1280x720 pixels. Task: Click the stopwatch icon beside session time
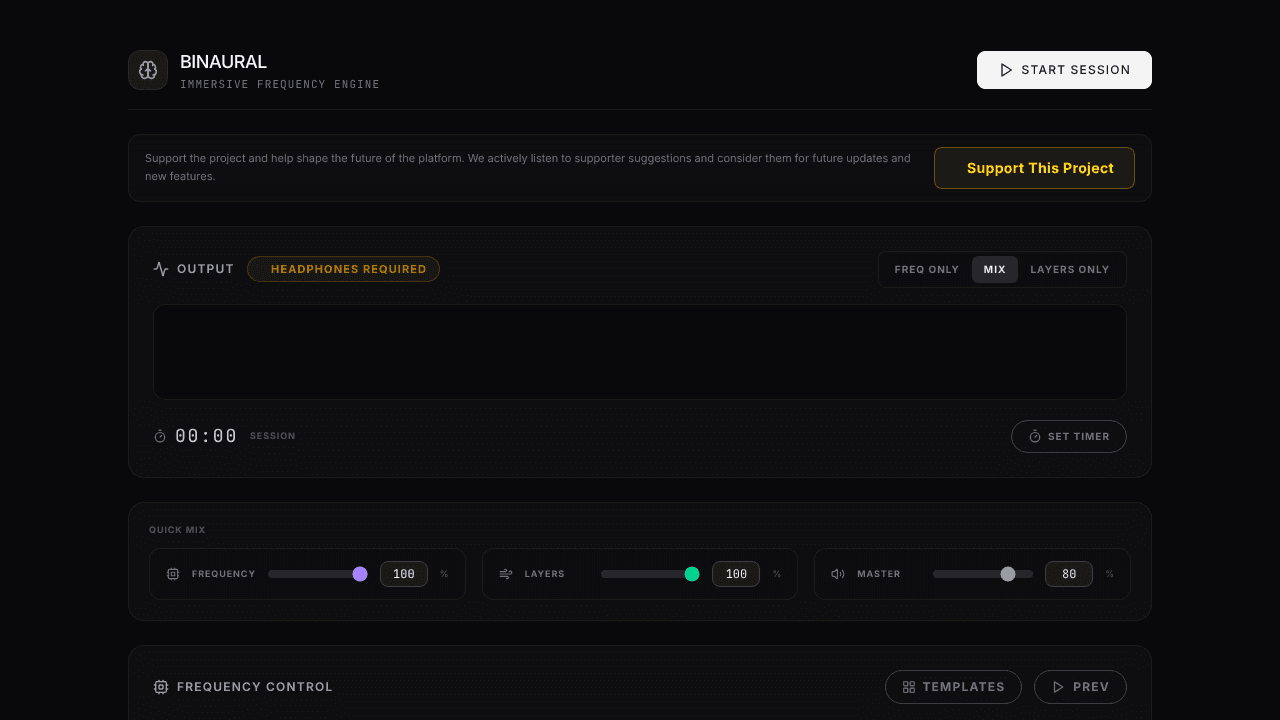point(160,436)
